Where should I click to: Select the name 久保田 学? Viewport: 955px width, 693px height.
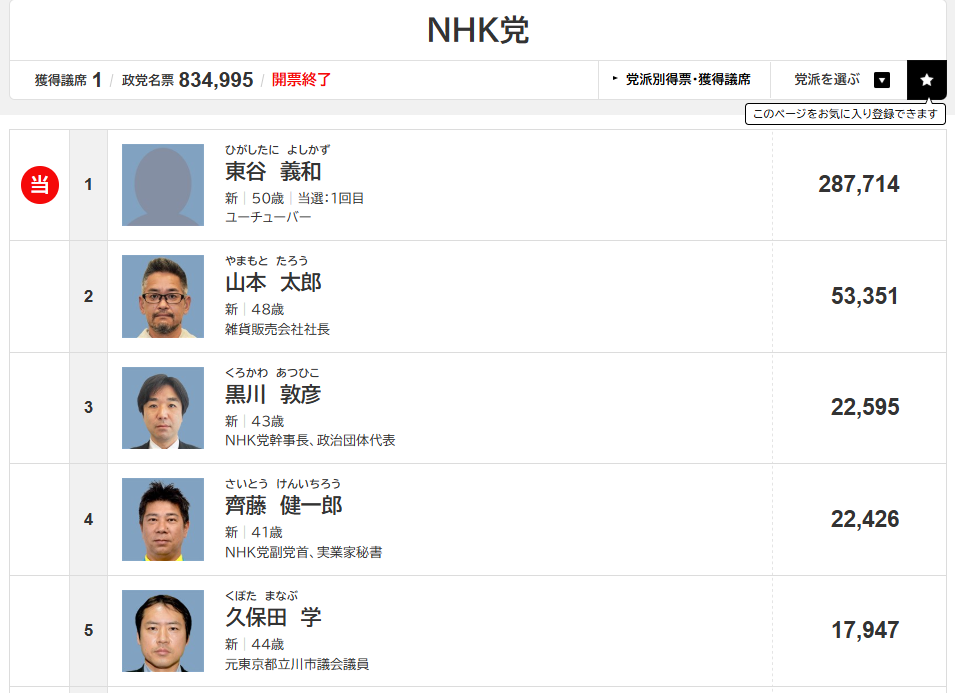pyautogui.click(x=273, y=617)
